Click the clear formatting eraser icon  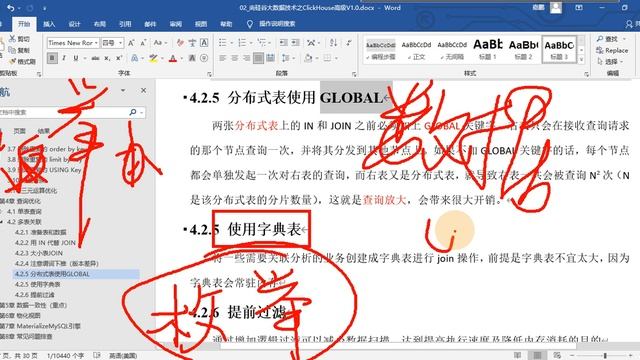click(180, 43)
